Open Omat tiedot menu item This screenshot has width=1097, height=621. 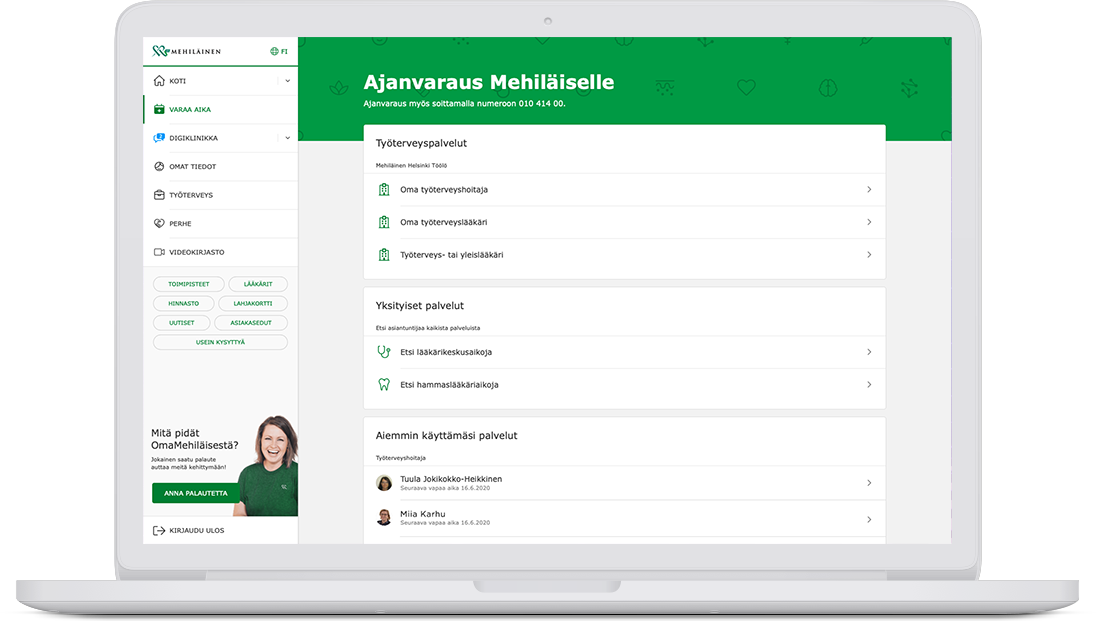[220, 166]
